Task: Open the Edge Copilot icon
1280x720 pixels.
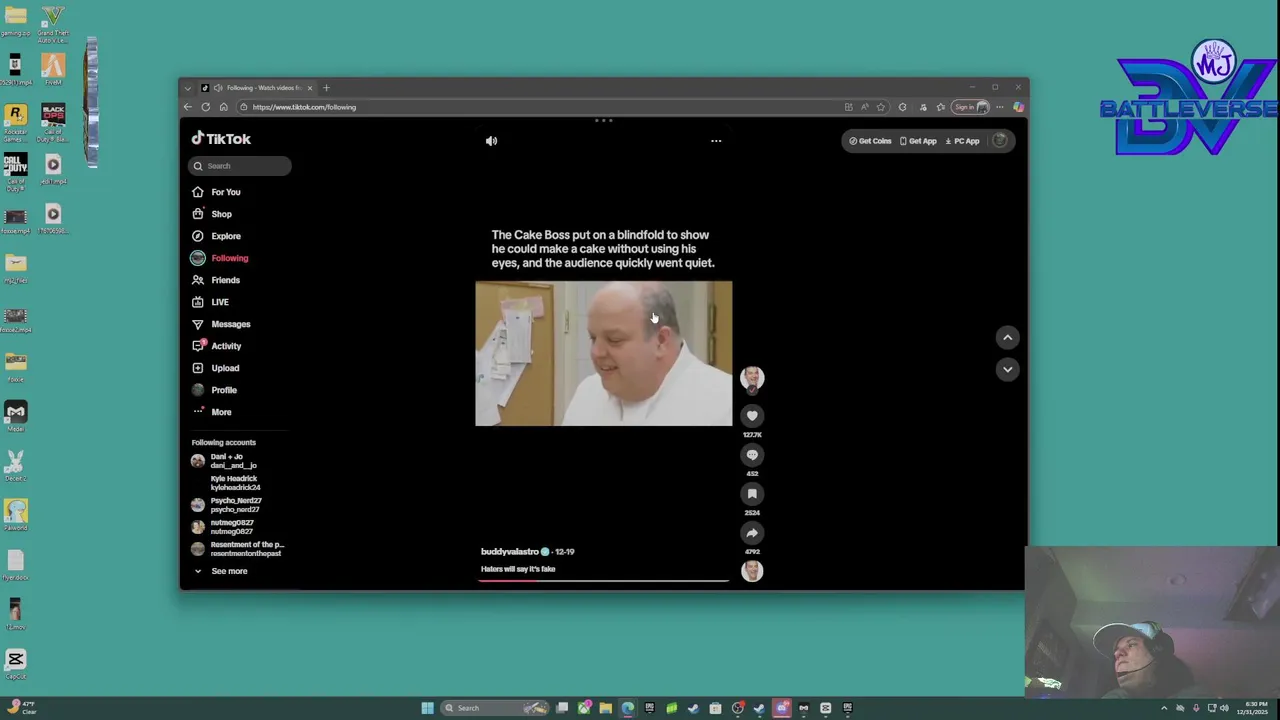Action: coord(1018,107)
